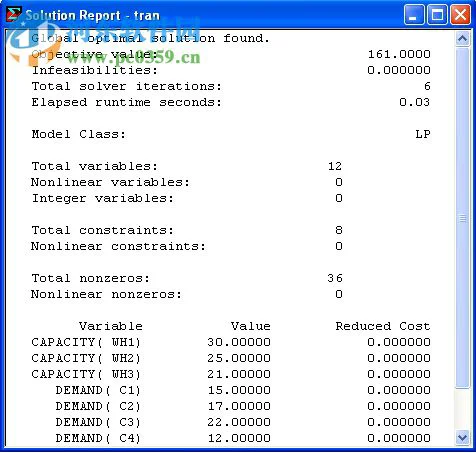
Task: Click the vertical scrollbar thumb
Action: coord(462,218)
